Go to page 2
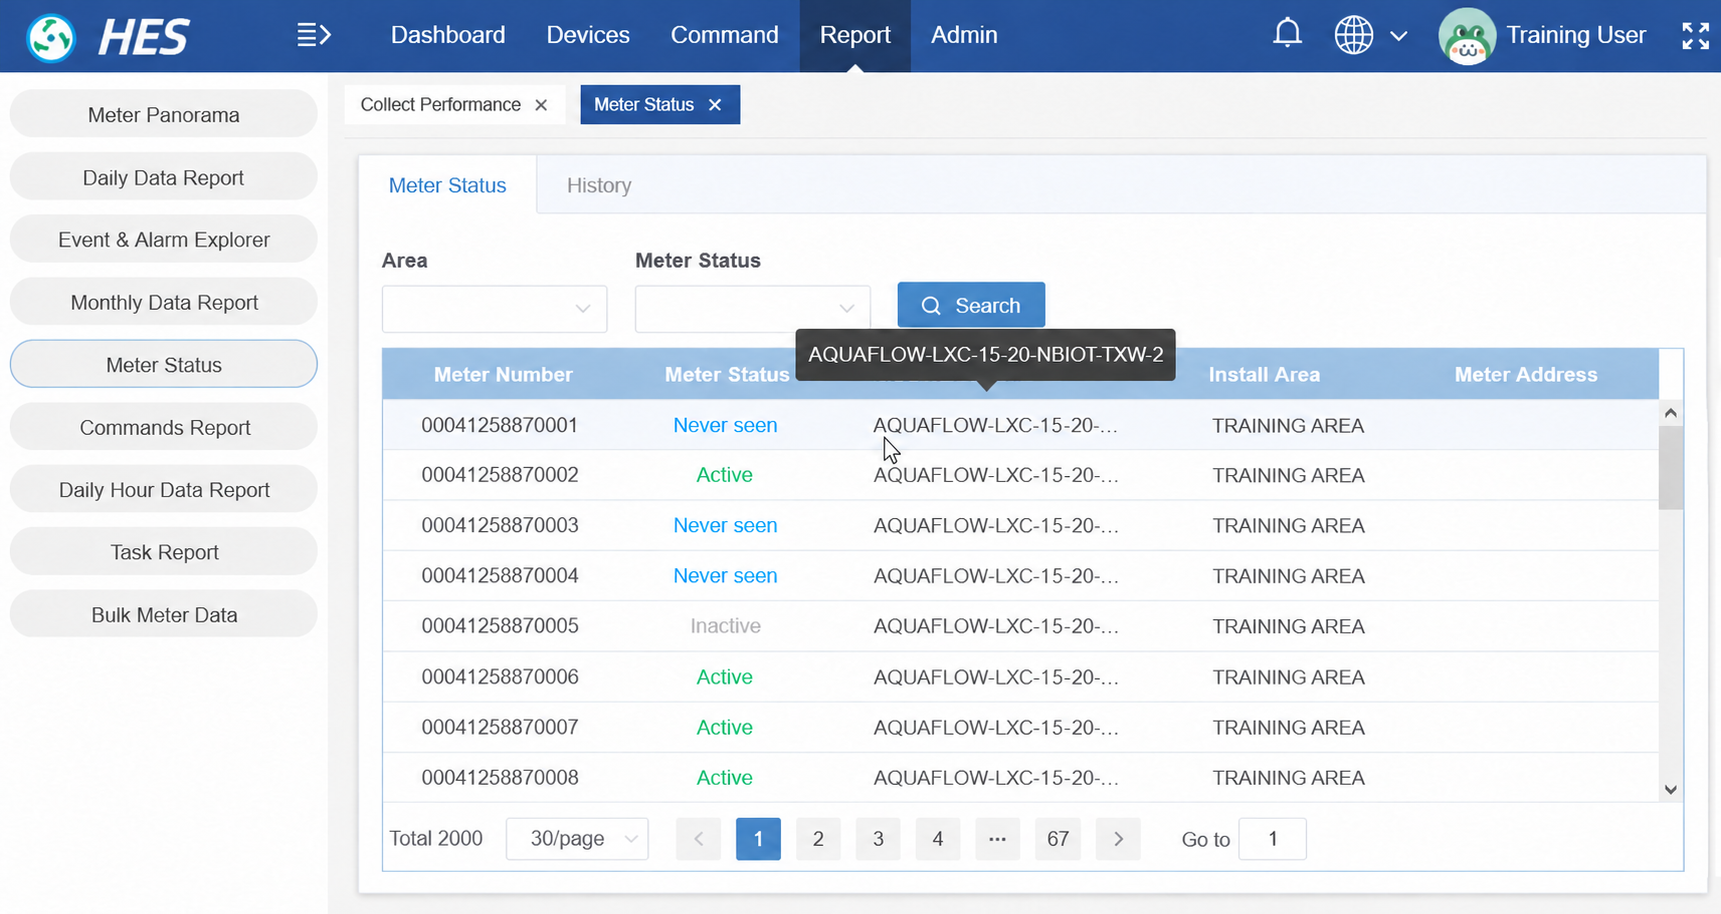Viewport: 1721px width, 914px height. coord(818,839)
